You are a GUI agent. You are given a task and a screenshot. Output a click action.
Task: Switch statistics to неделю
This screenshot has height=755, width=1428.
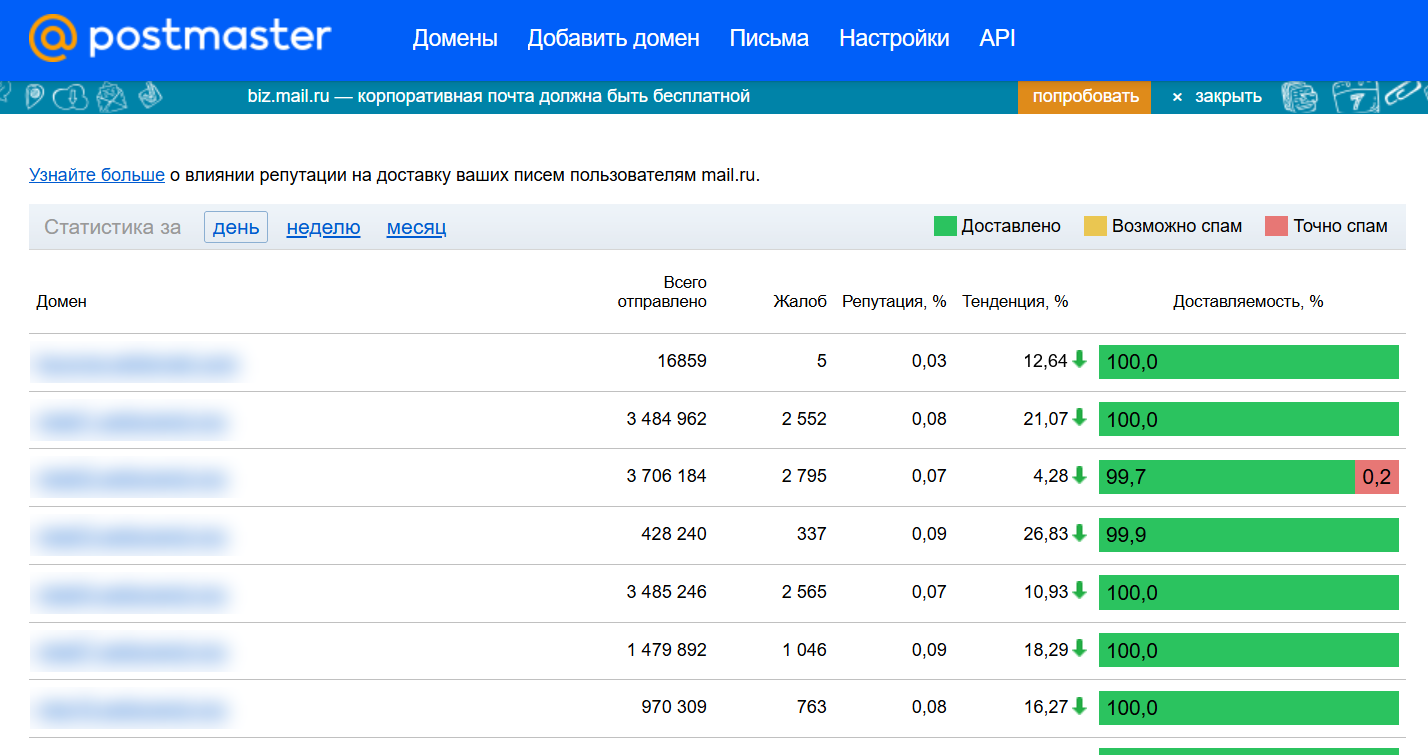coord(323,227)
